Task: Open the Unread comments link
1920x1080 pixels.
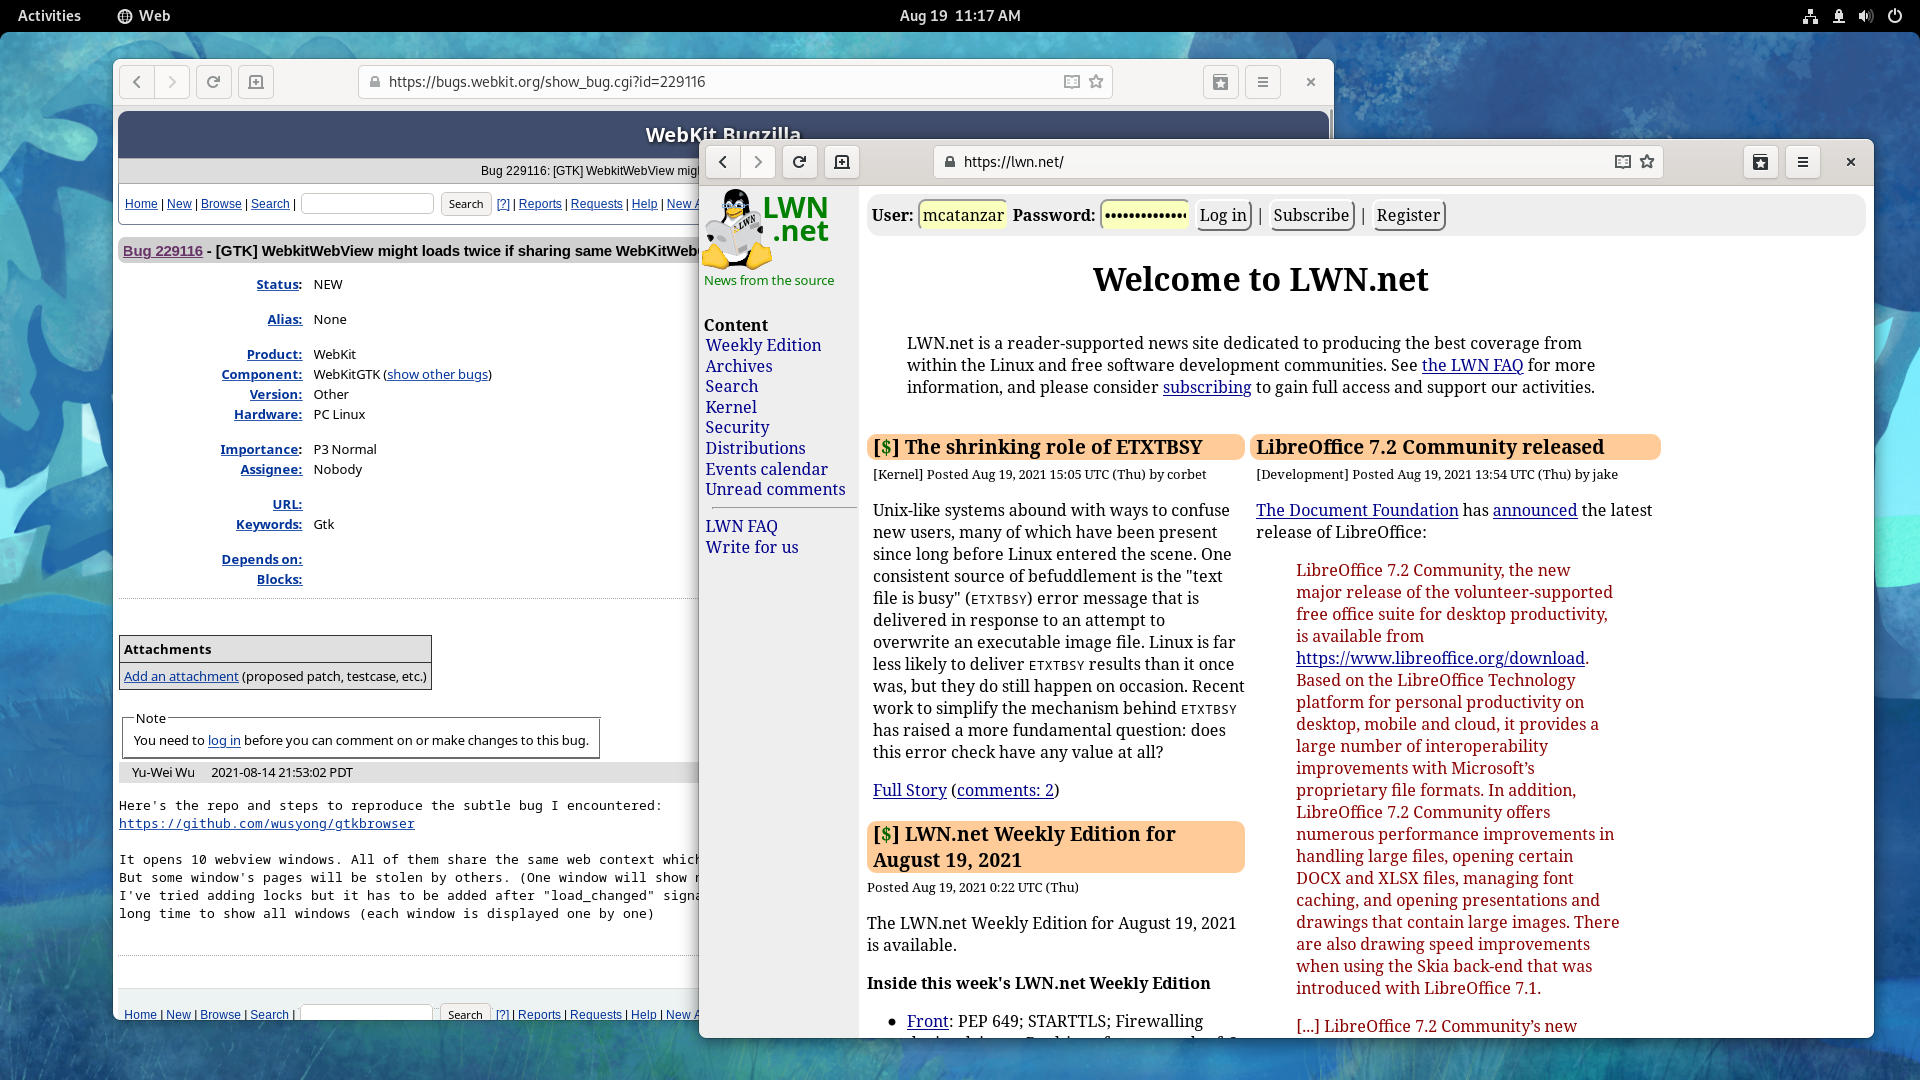Action: click(x=775, y=489)
